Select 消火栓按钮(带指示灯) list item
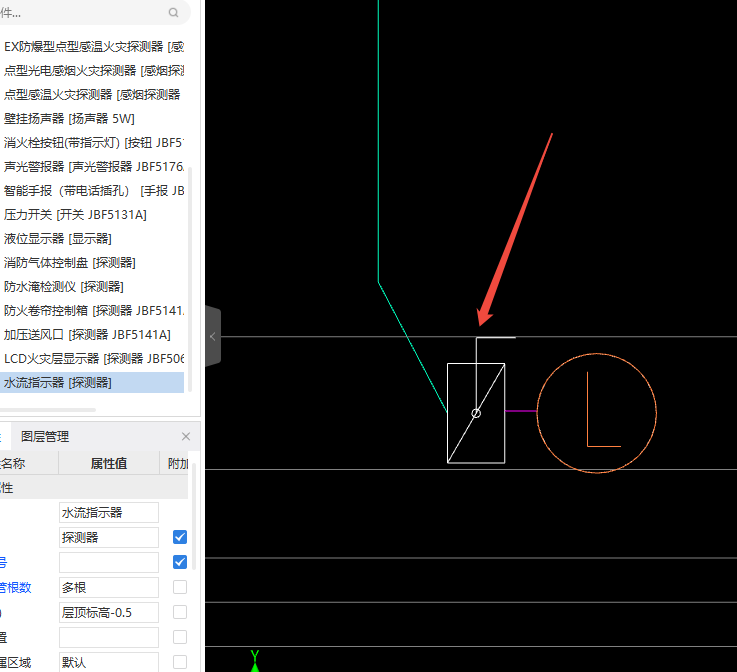 coord(92,142)
